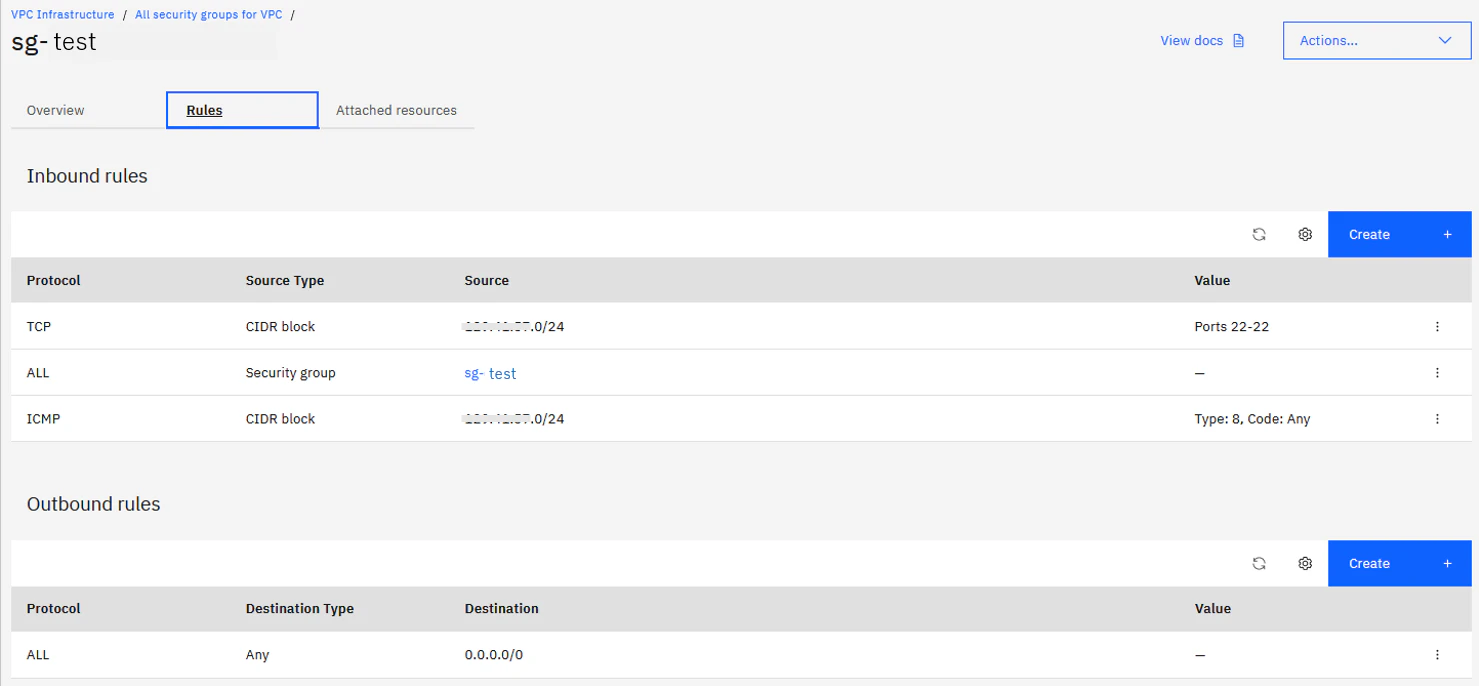The height and width of the screenshot is (686, 1479).
Task: Open Inbound rules table settings gear
Action: point(1305,234)
